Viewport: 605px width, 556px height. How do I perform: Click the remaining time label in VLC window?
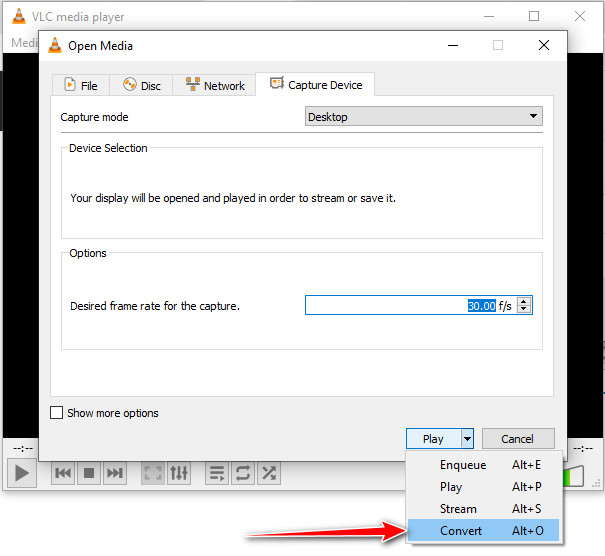pos(583,448)
